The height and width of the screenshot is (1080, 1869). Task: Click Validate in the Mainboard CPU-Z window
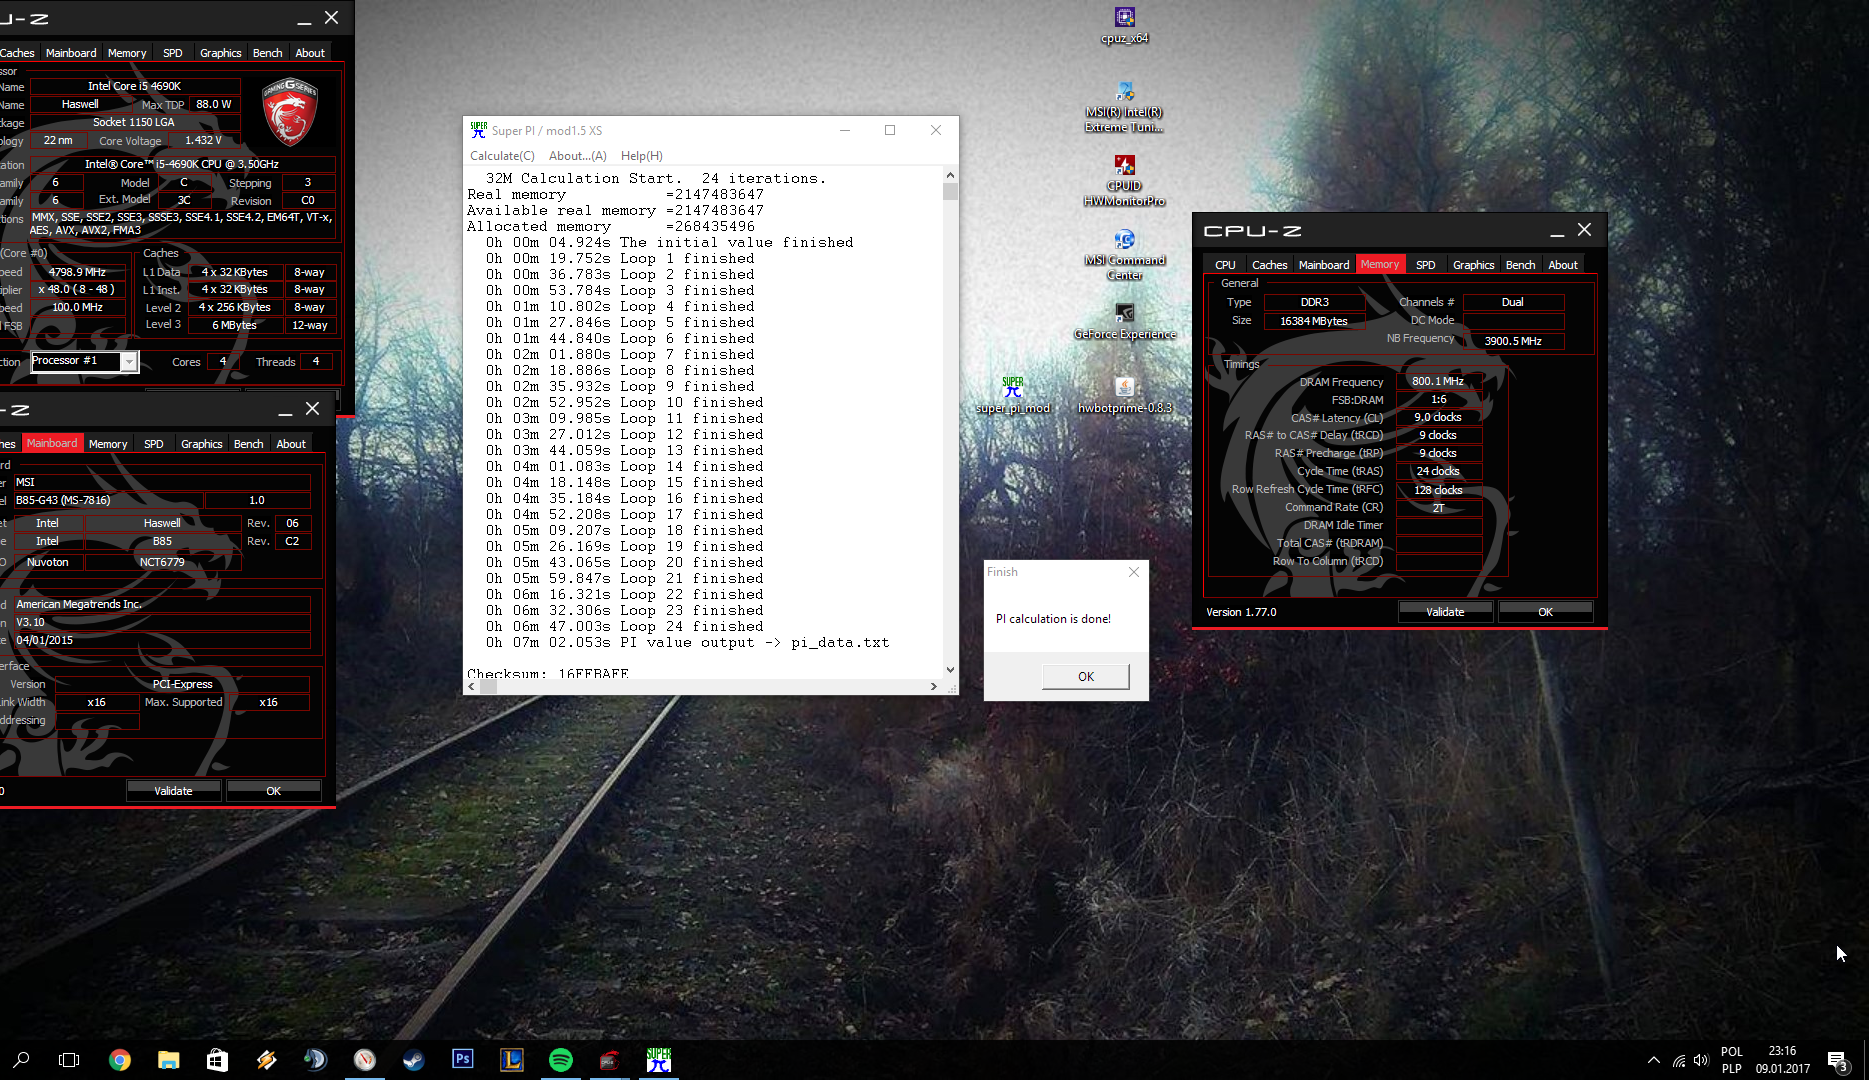coord(173,791)
